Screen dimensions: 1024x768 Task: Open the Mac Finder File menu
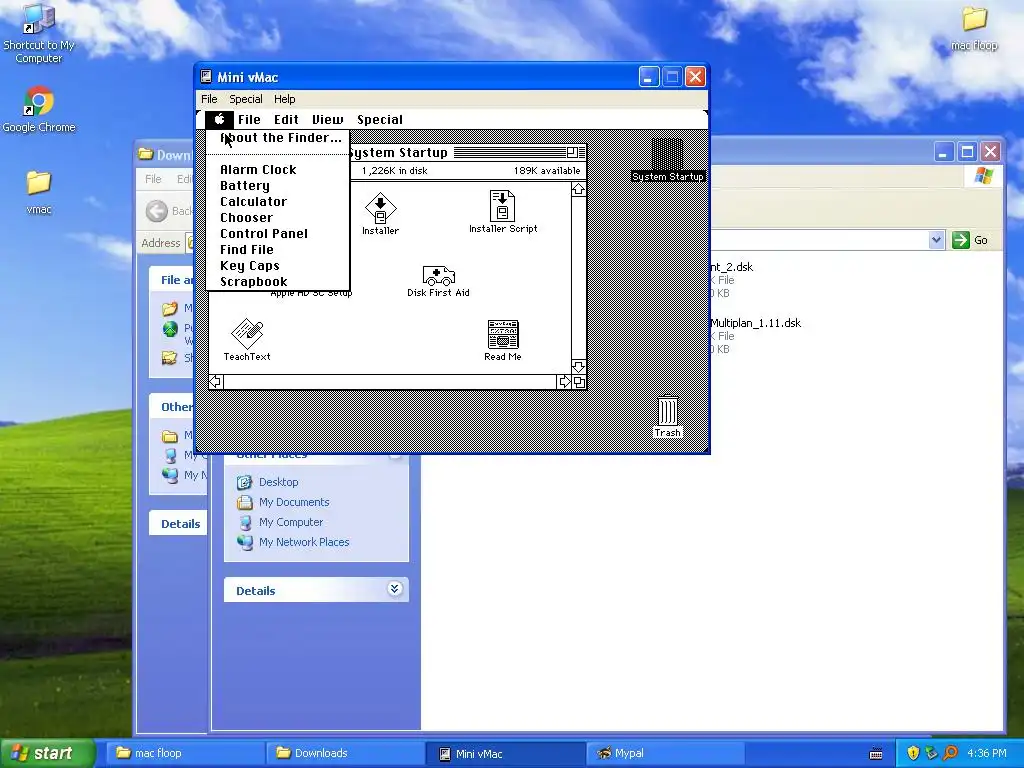pyautogui.click(x=249, y=120)
